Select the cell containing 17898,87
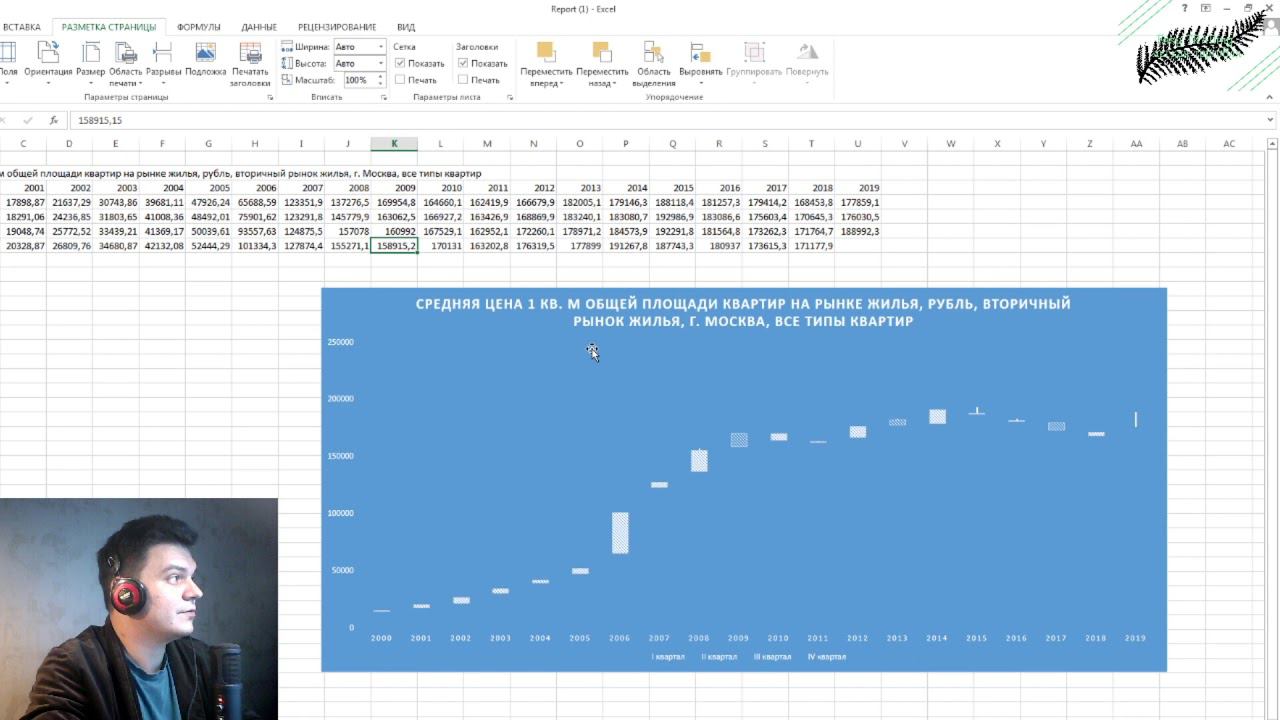The height and width of the screenshot is (720, 1280). pos(23,202)
